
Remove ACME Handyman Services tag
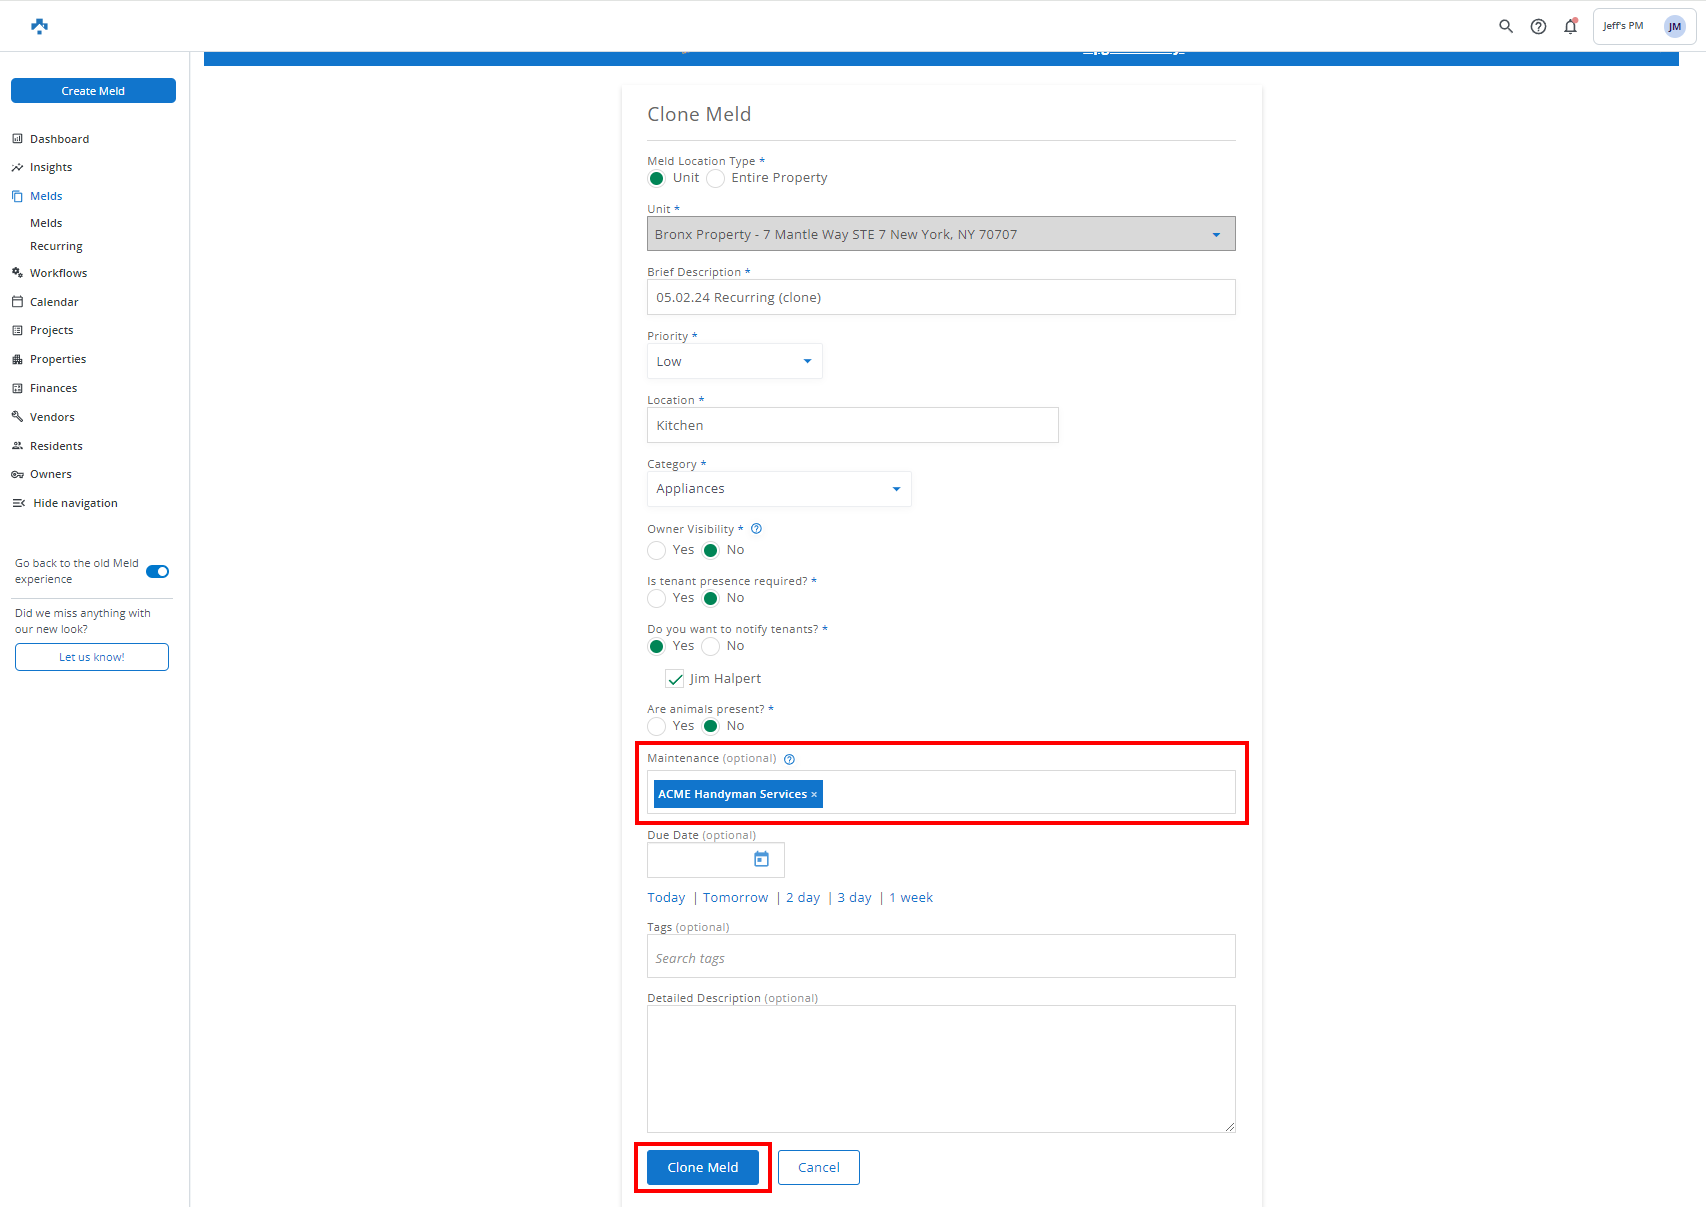coord(814,795)
